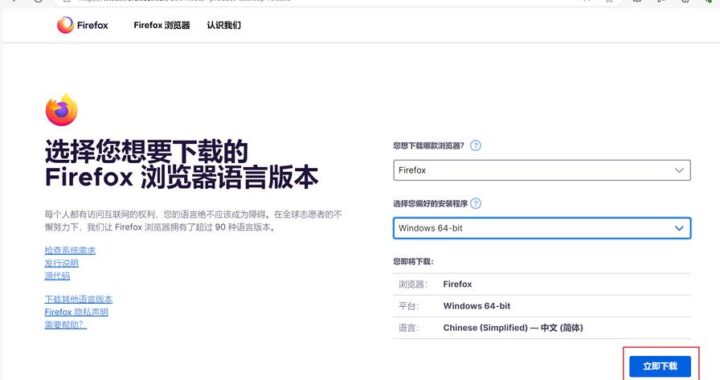Open the Firefox 浏览器 menu

click(x=162, y=25)
